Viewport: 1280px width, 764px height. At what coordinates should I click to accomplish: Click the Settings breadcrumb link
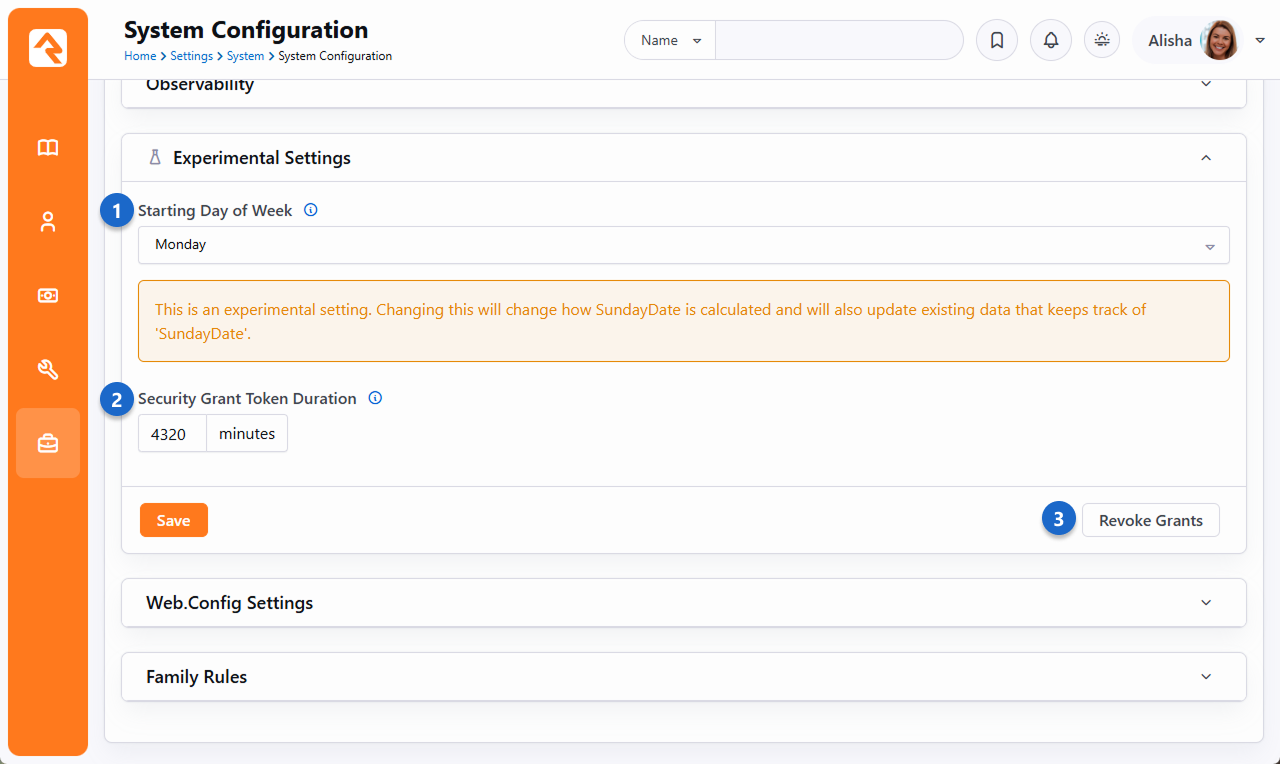(x=191, y=57)
